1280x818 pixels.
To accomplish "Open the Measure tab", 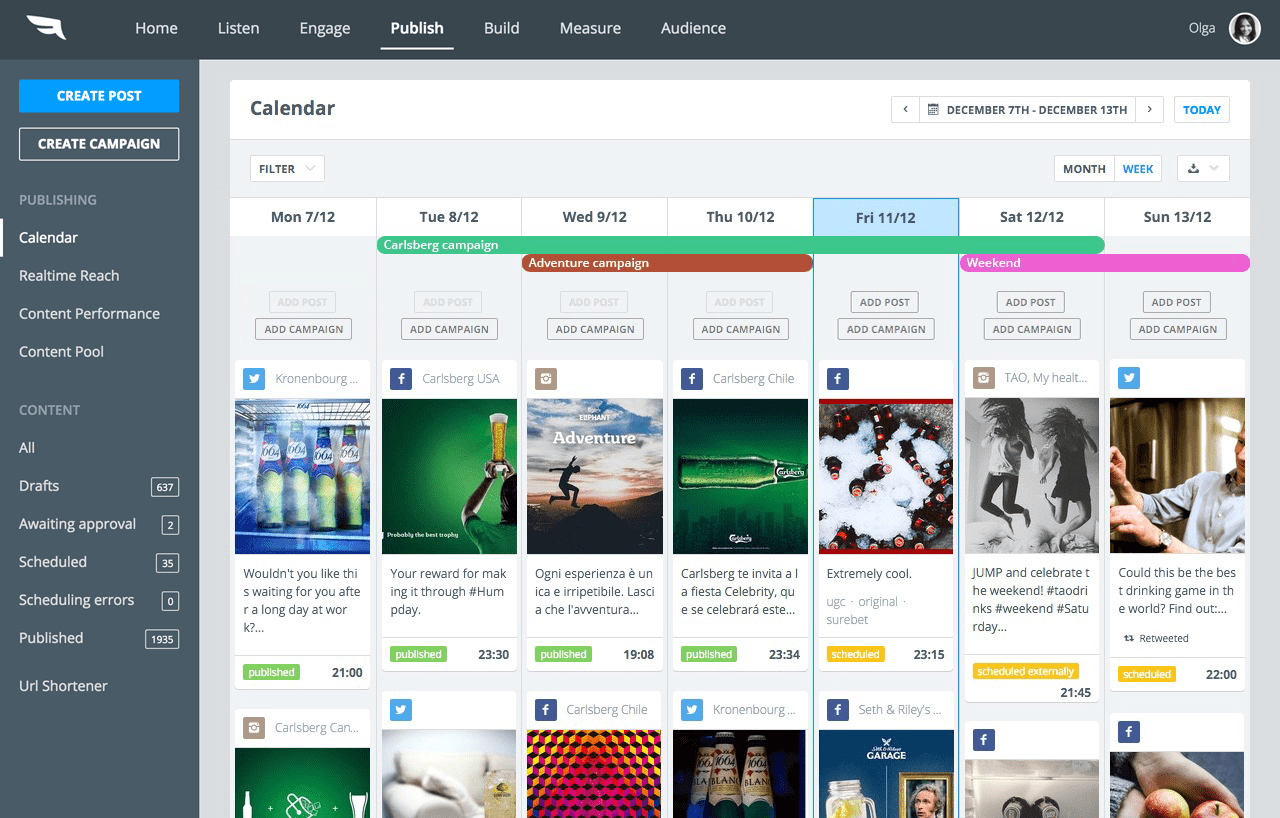I will click(x=590, y=28).
